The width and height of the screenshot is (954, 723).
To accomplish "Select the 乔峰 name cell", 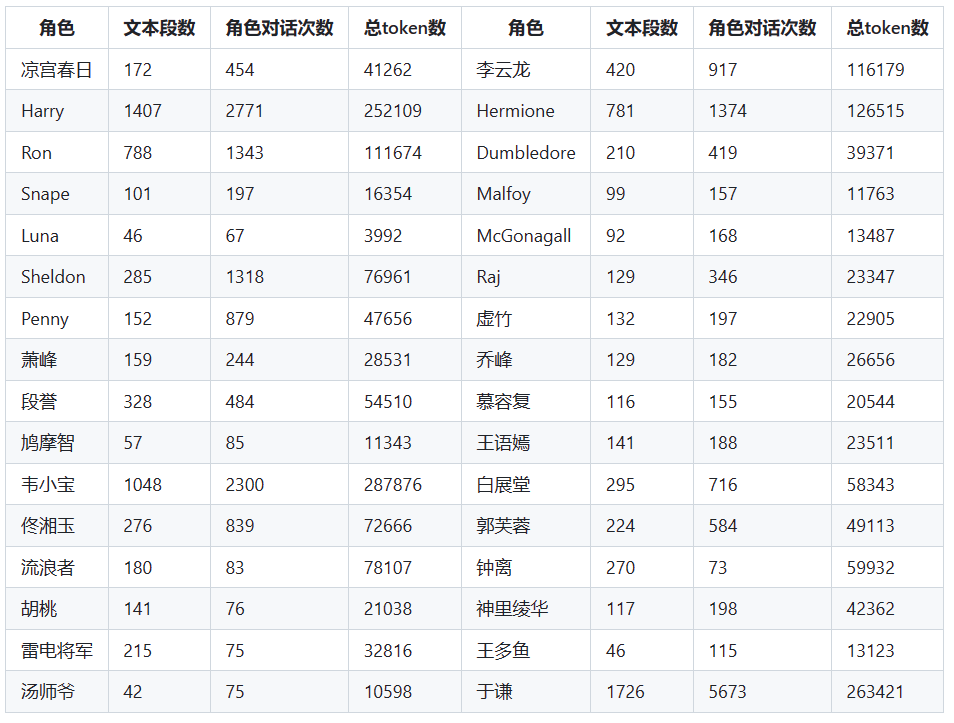I will [x=526, y=360].
